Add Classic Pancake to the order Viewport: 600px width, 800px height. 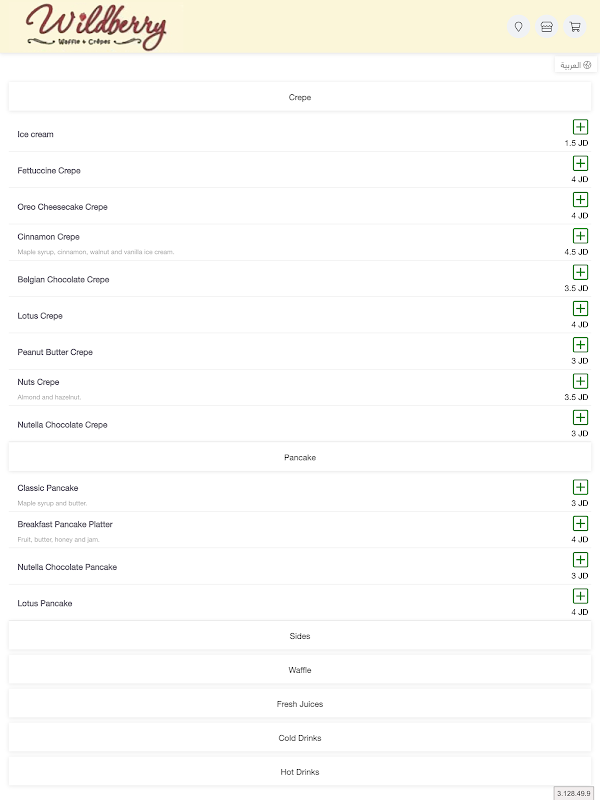pyautogui.click(x=580, y=487)
